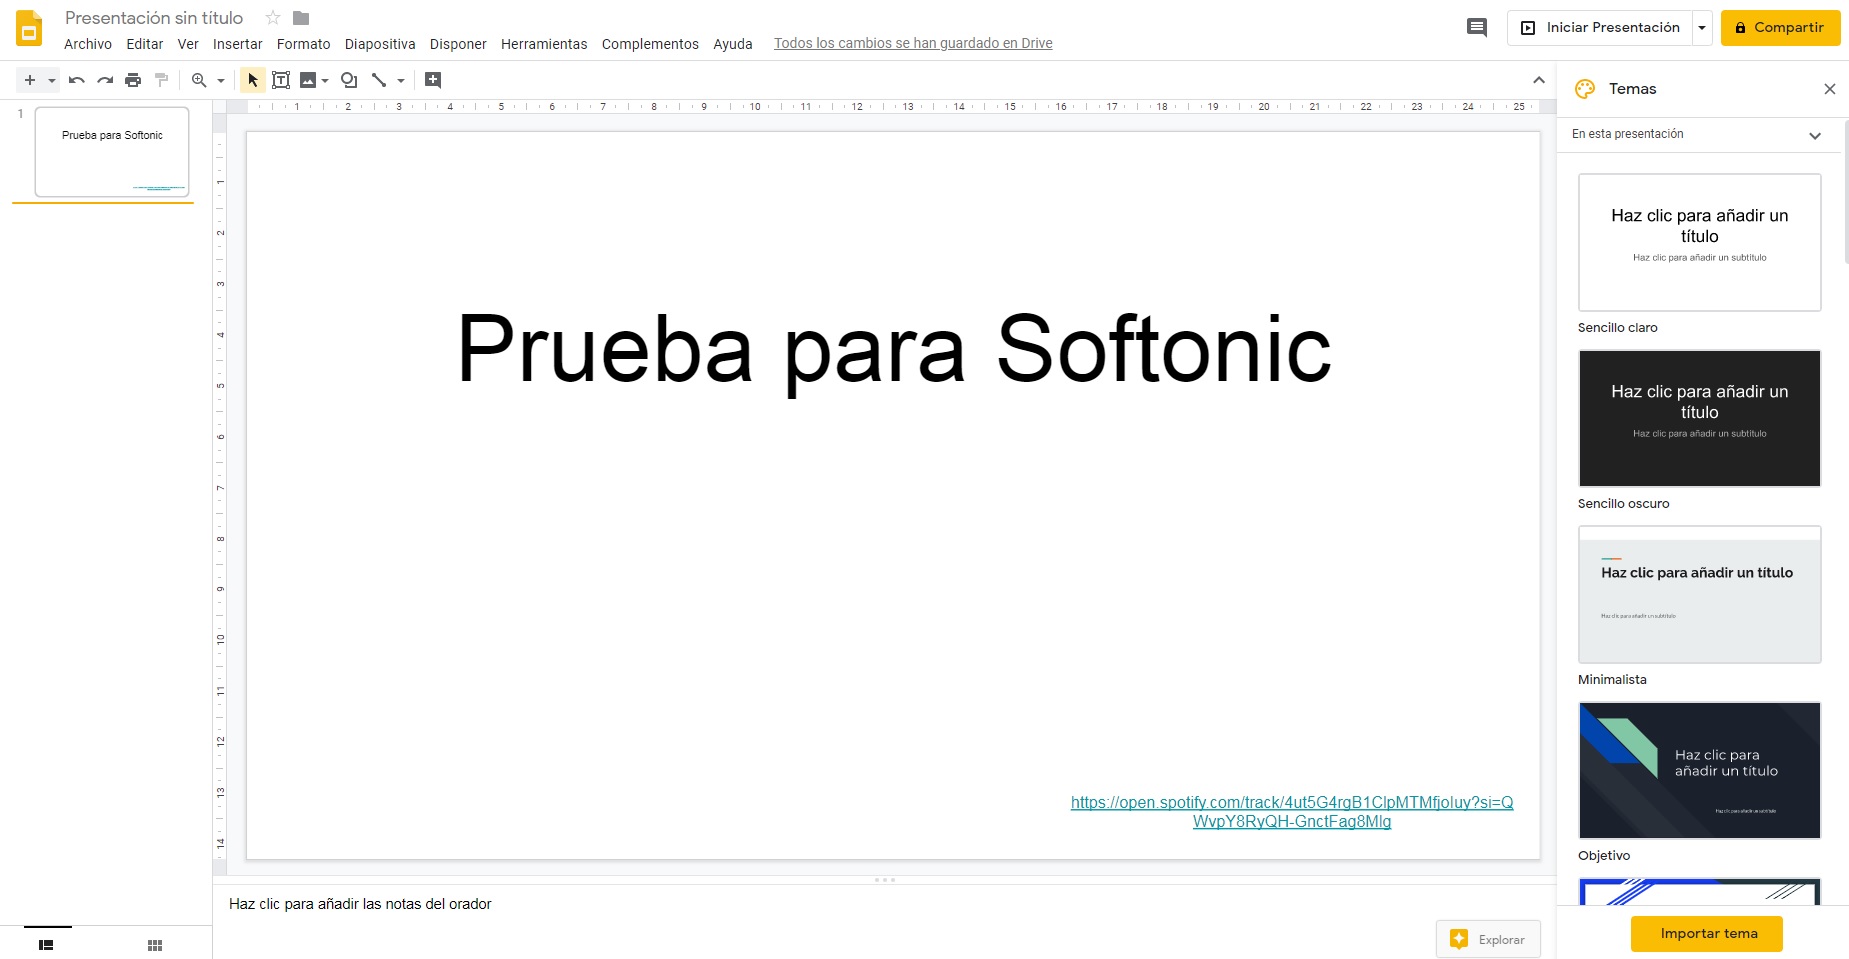Select slide 1 thumbnail in filmstrip
Viewport: 1849px width, 959px height.
tap(112, 152)
